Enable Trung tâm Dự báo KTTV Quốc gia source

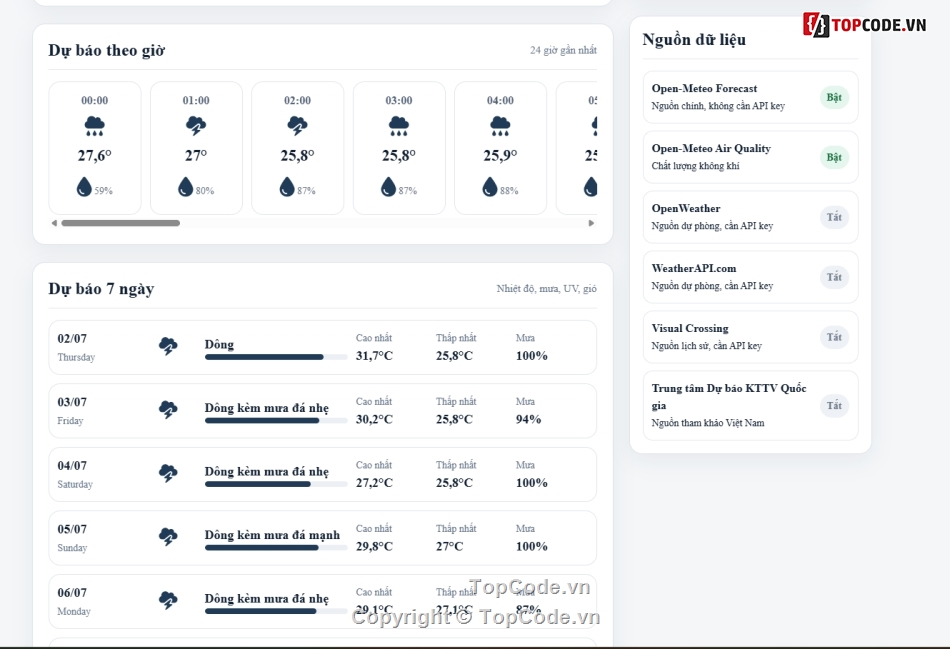pyautogui.click(x=834, y=406)
